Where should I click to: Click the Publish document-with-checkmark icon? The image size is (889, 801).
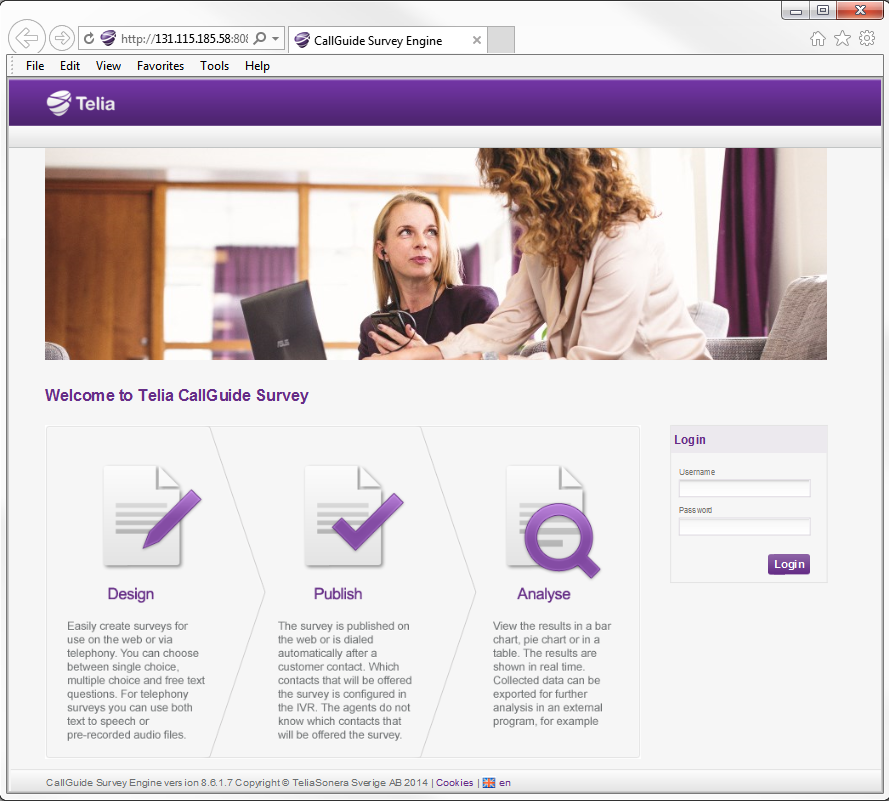(353, 516)
